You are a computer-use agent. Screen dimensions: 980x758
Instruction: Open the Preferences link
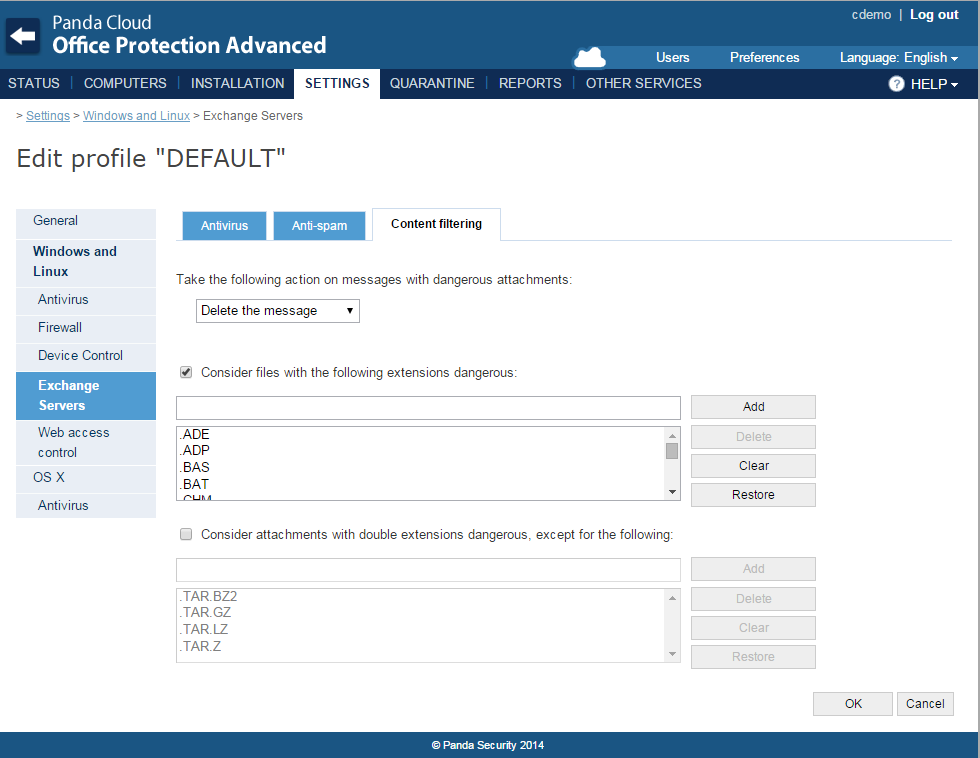(x=764, y=57)
